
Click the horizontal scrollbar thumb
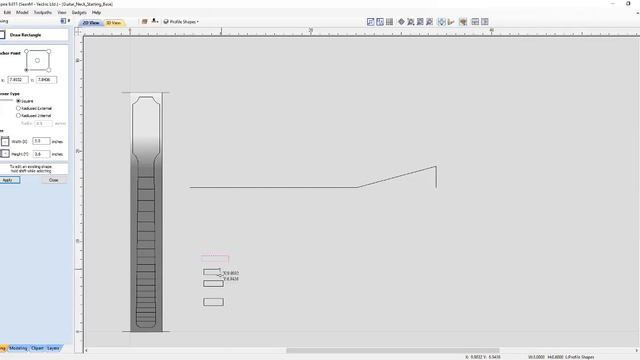[393, 351]
